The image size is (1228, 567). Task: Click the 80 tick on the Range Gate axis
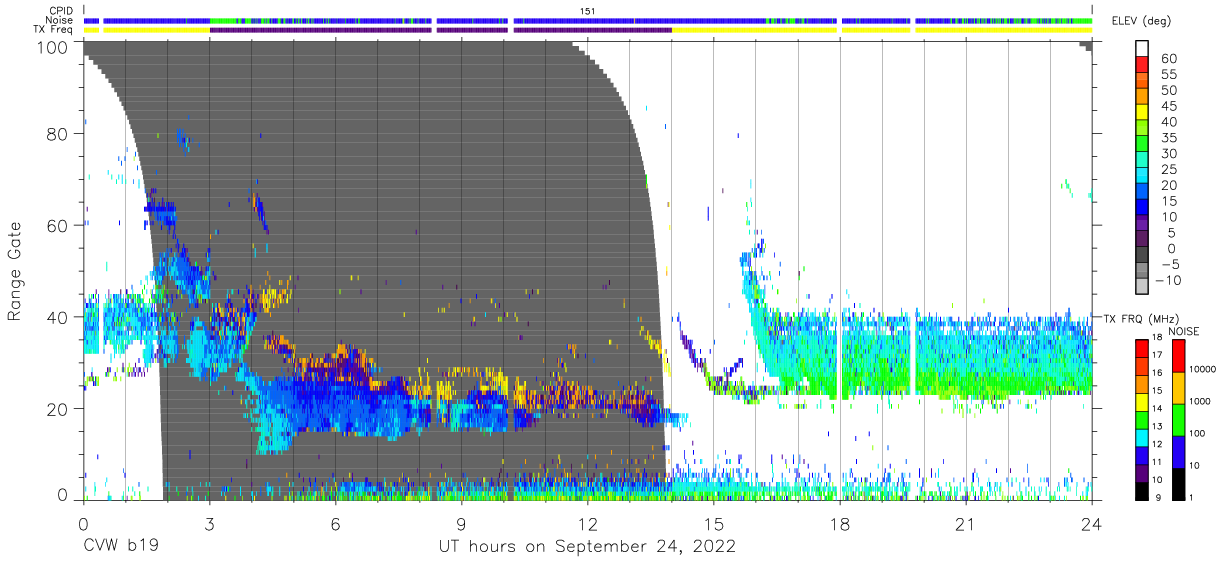[x=58, y=134]
